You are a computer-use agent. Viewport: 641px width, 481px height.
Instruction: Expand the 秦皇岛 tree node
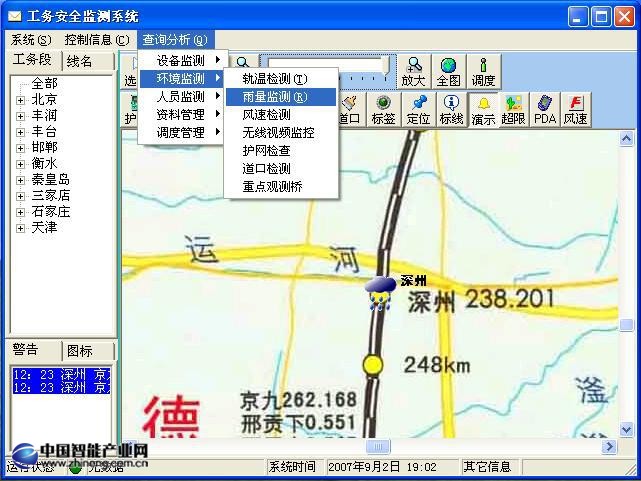(x=21, y=180)
